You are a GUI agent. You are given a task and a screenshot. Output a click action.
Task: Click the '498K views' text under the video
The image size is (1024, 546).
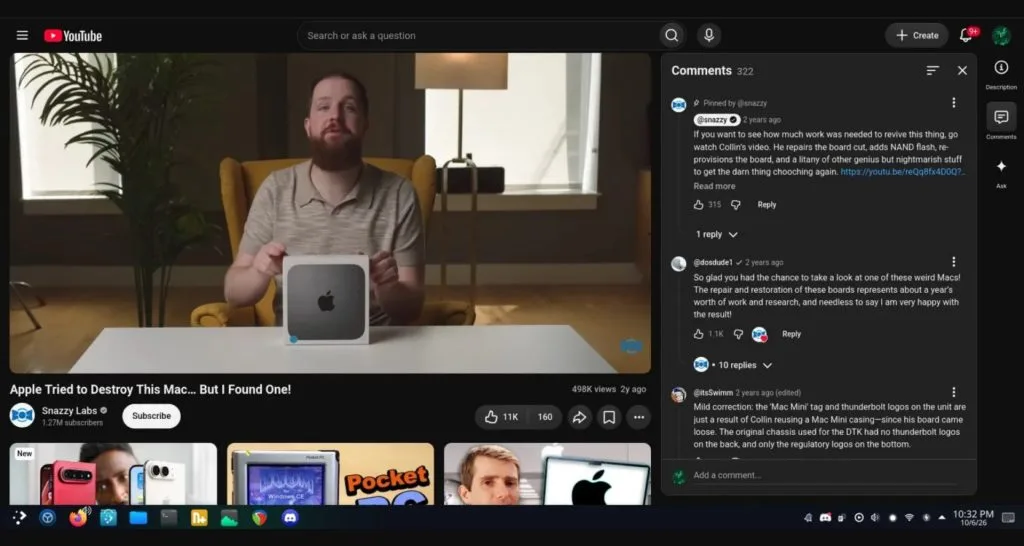pyautogui.click(x=594, y=389)
